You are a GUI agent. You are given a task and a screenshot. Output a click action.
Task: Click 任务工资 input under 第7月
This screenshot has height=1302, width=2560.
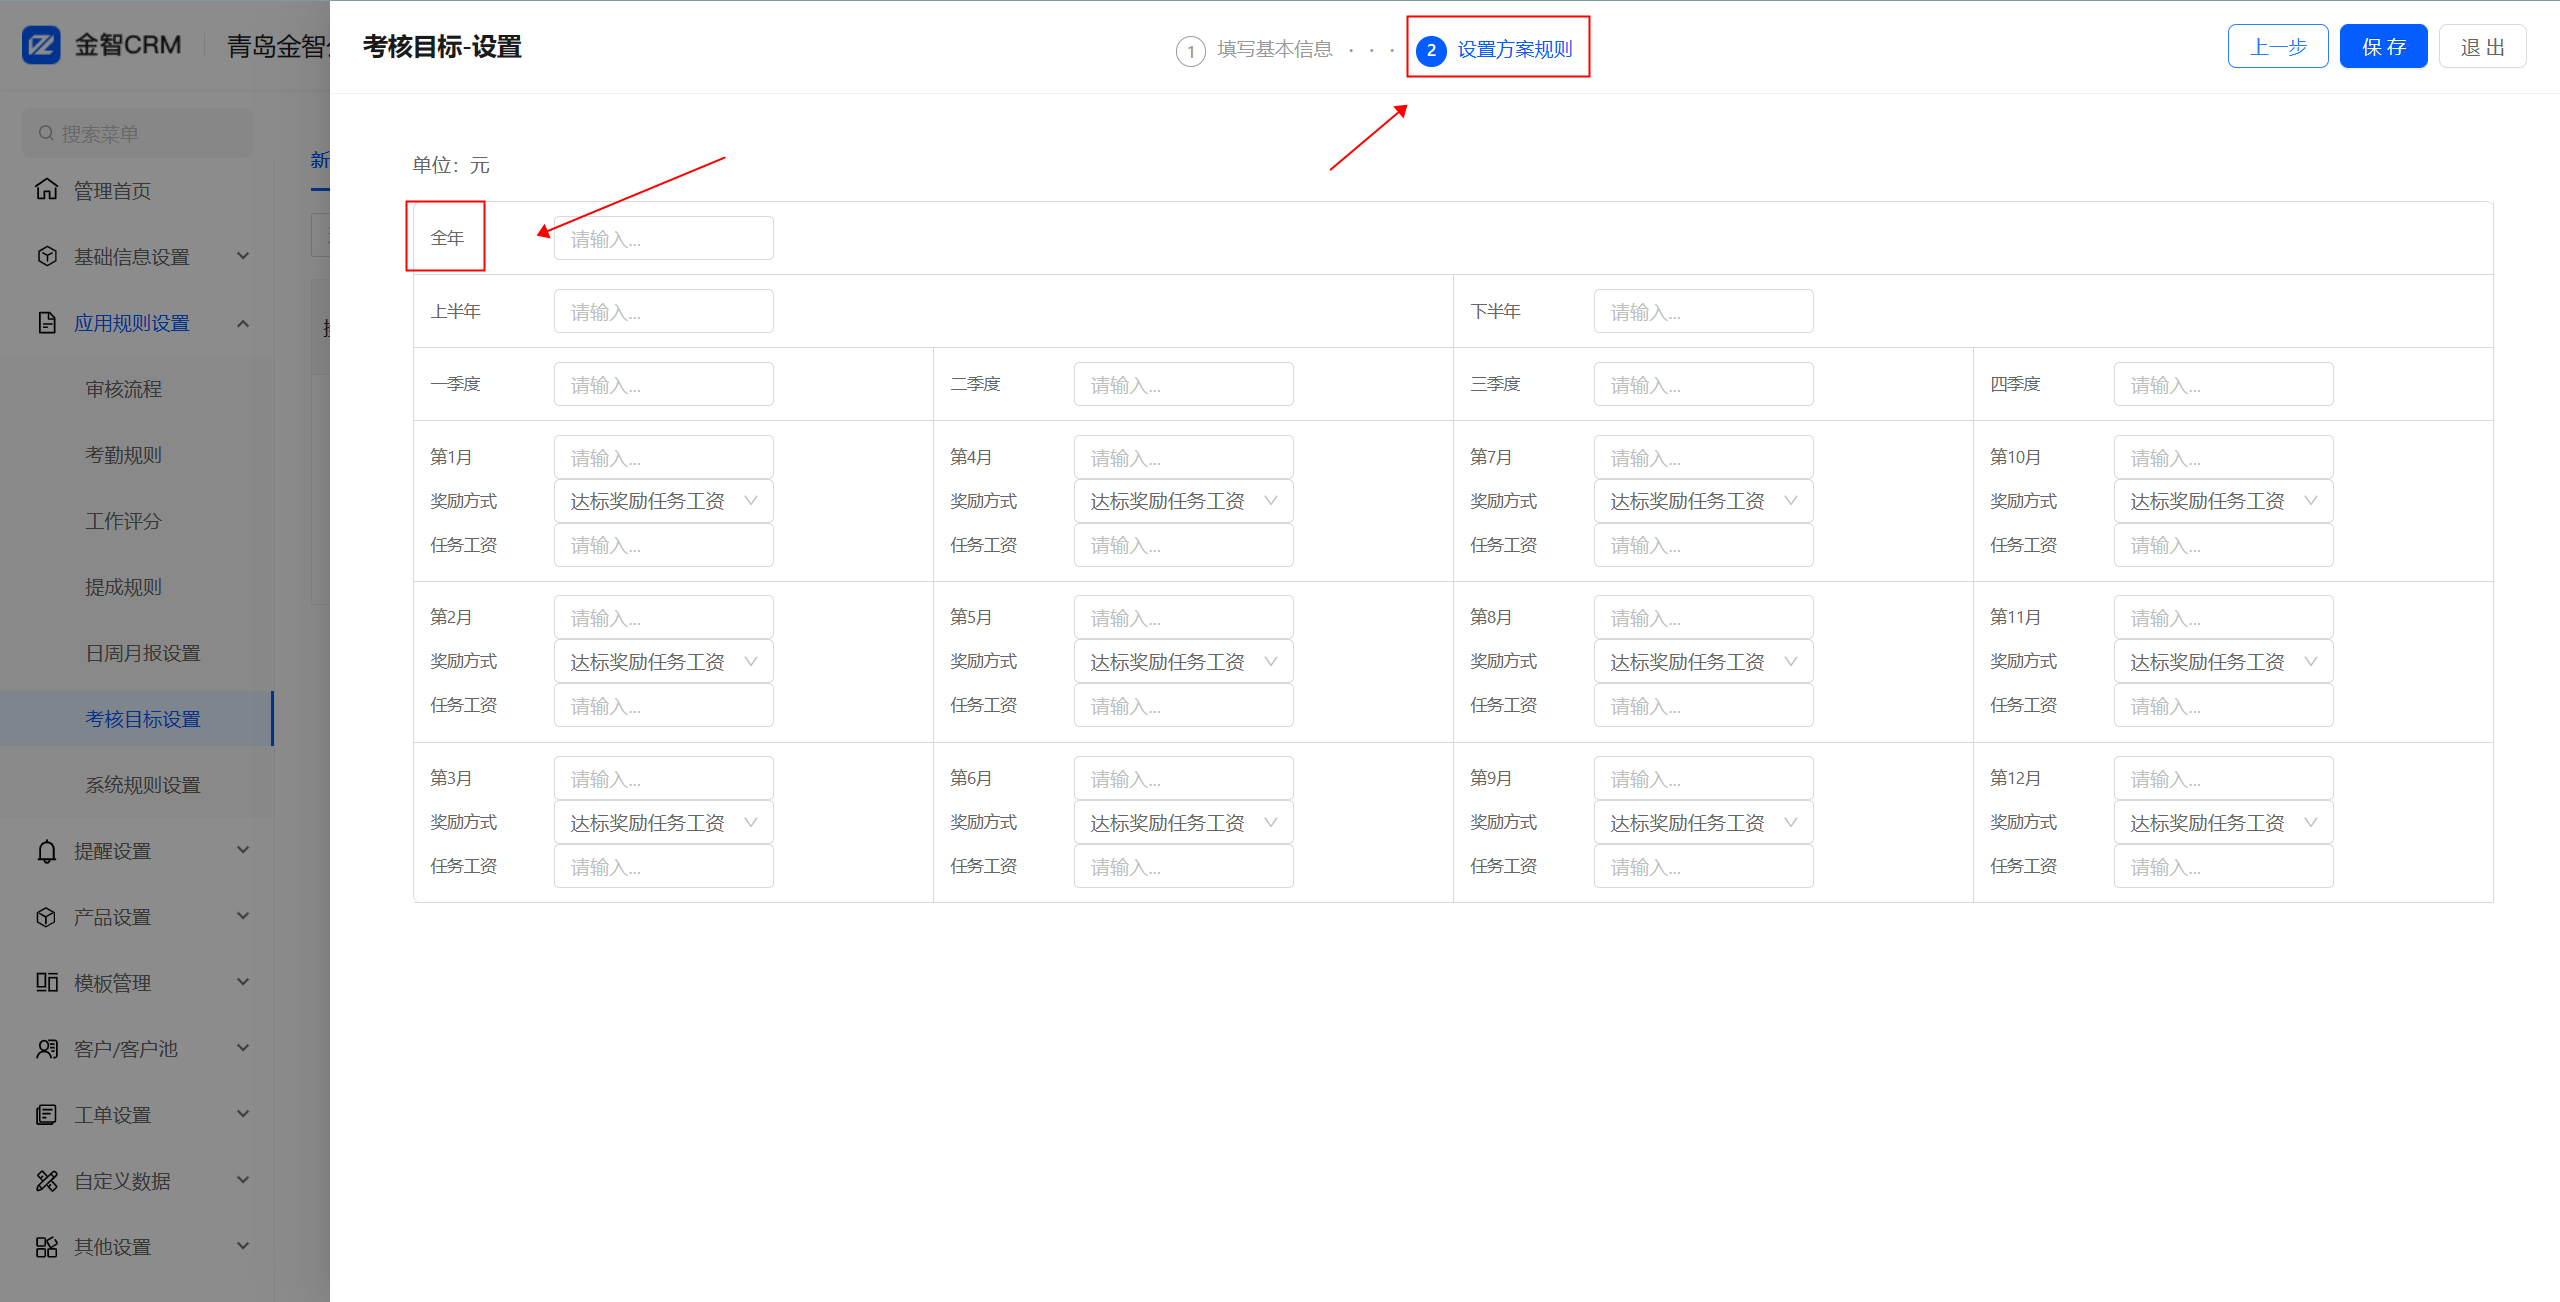(1704, 545)
